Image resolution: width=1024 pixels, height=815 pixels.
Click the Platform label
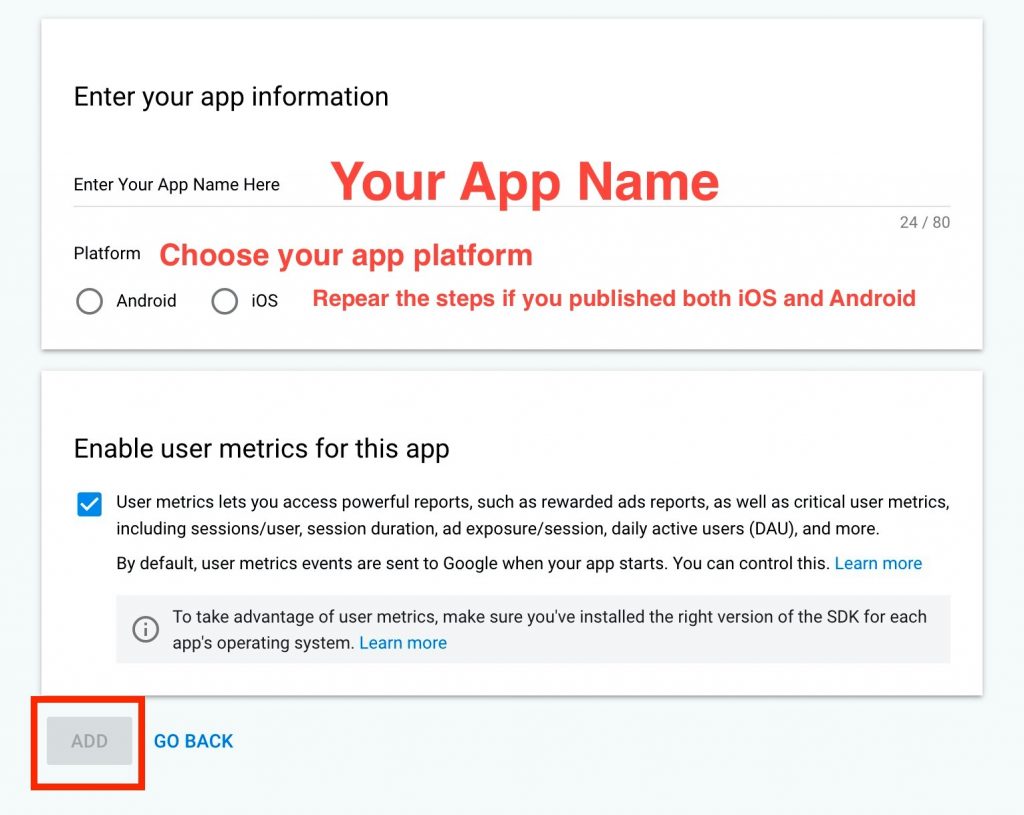point(107,253)
